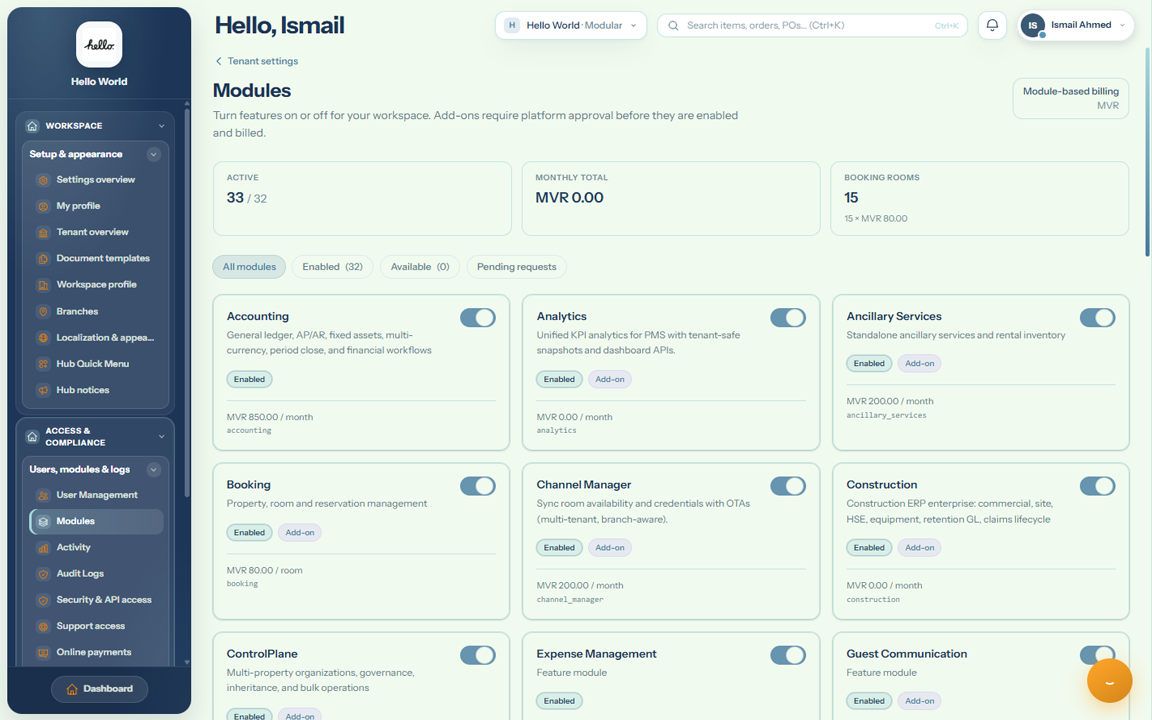
Task: Collapse the Workspace section chevron
Action: coord(162,126)
